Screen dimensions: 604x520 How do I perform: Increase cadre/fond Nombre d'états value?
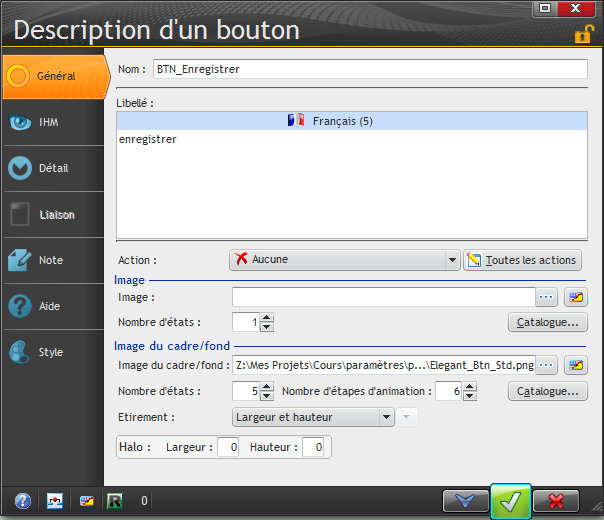coord(267,386)
